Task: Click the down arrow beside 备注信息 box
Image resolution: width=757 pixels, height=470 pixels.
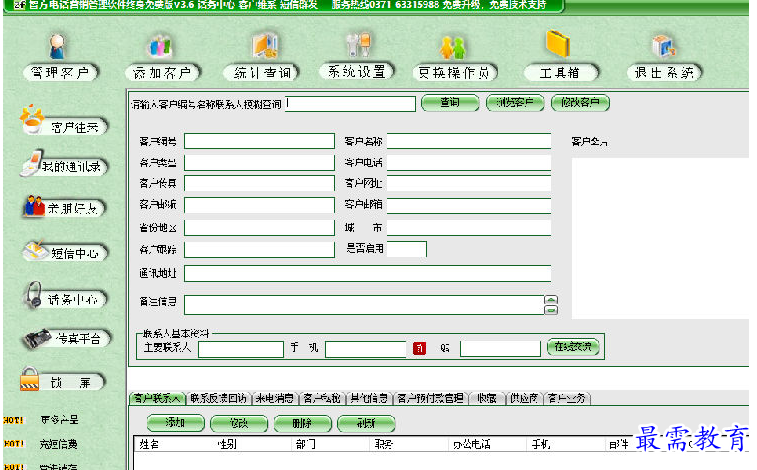Action: tap(551, 310)
